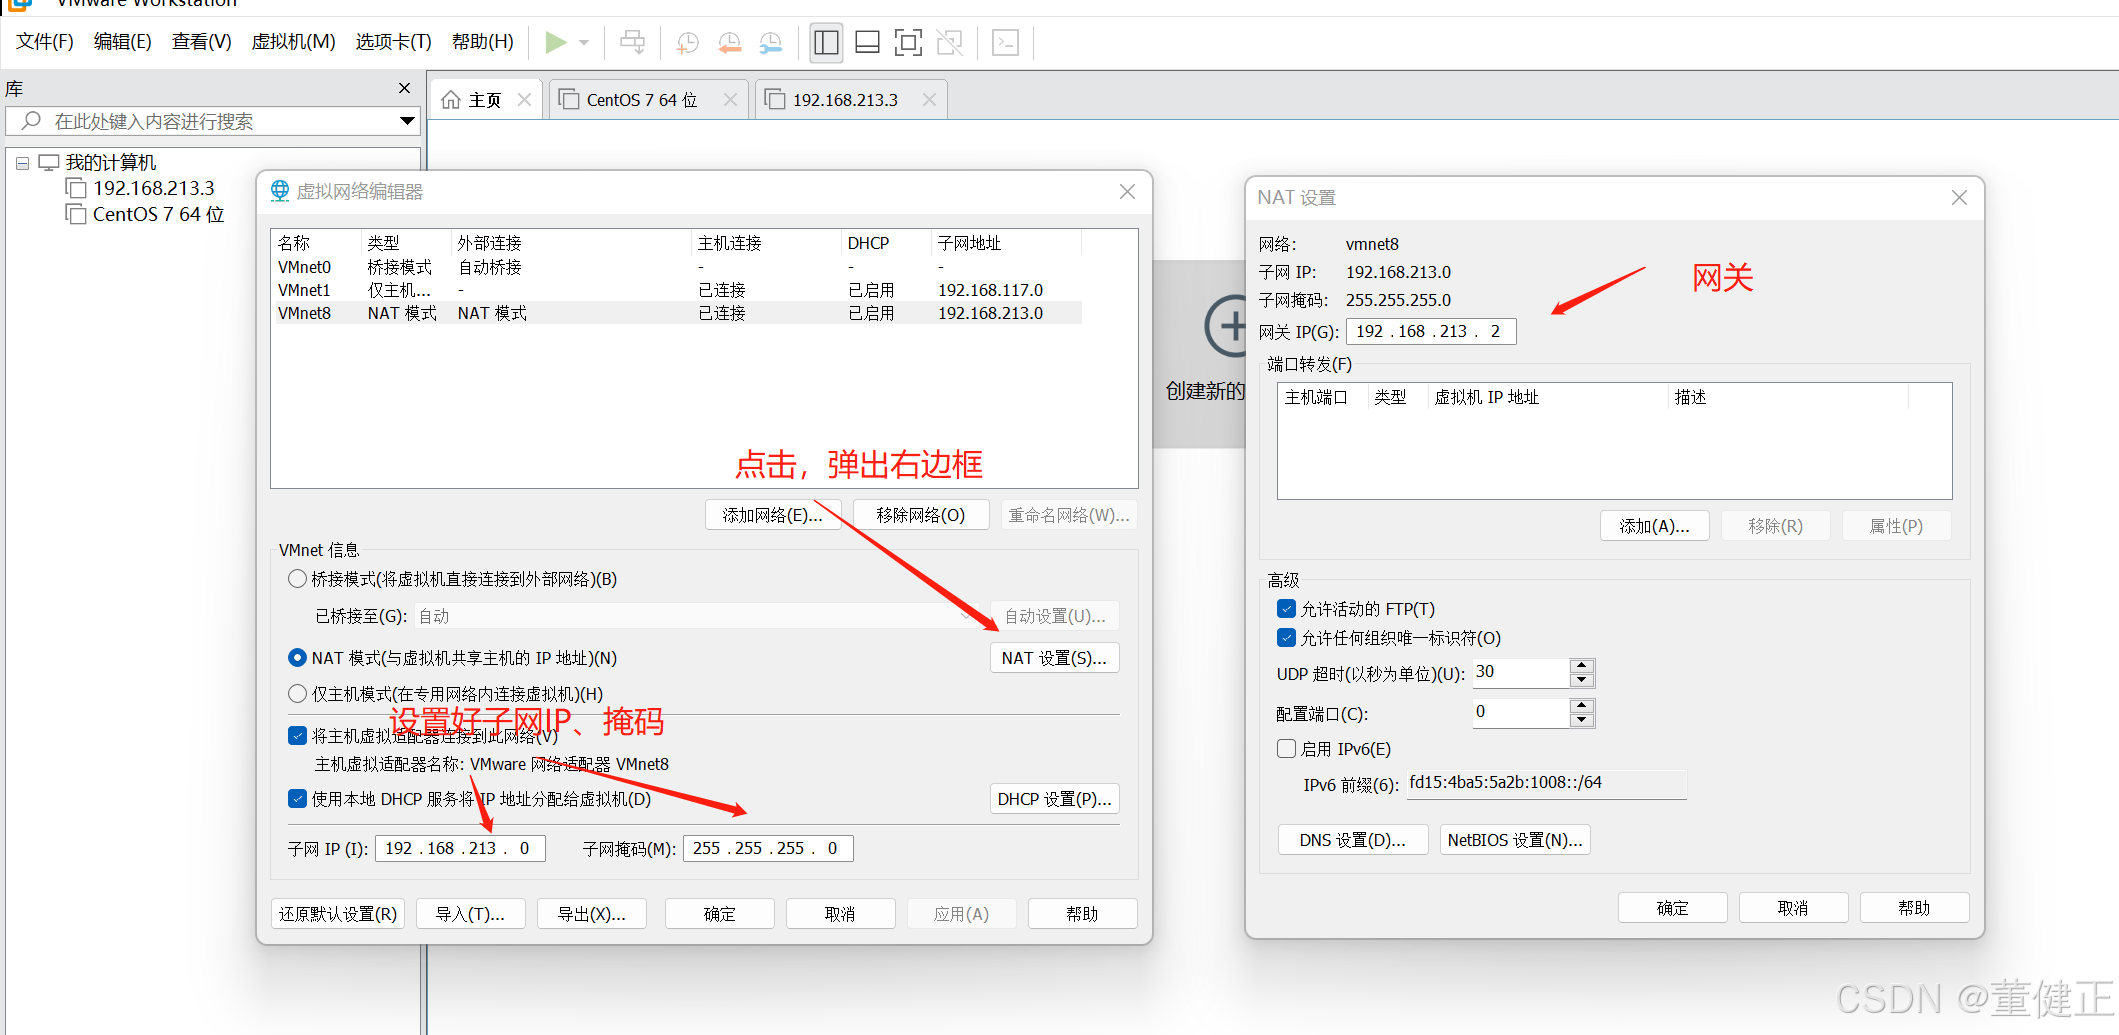Click 添加网络(E)... button
This screenshot has width=2119, height=1035.
772,515
